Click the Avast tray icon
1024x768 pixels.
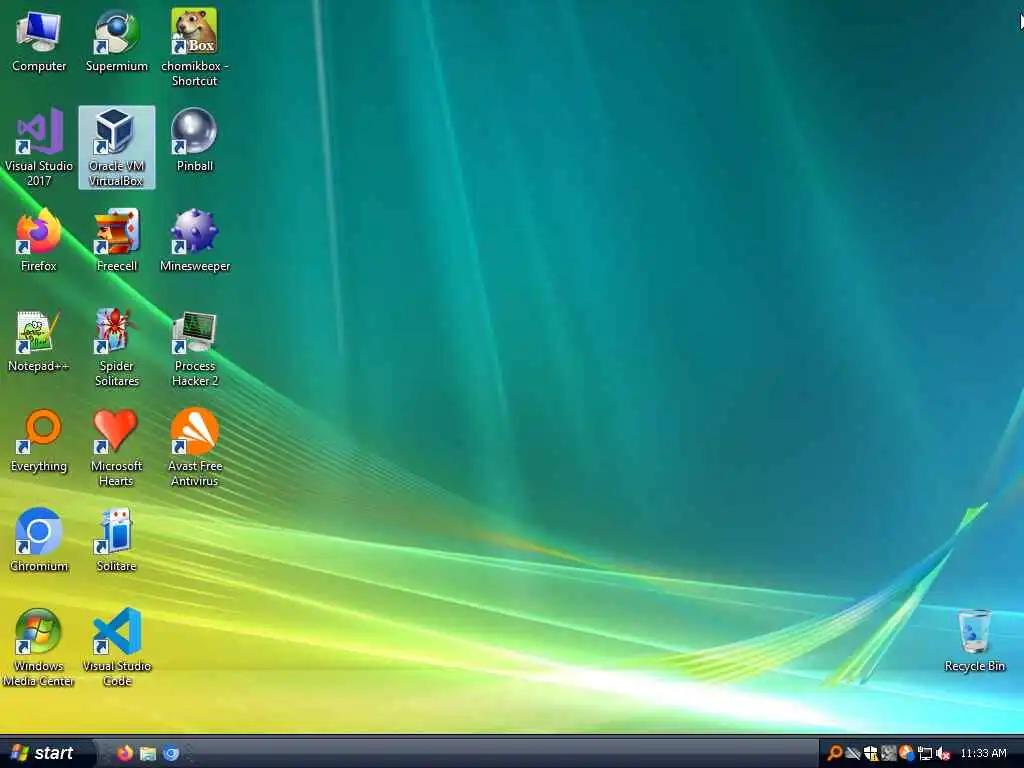click(906, 753)
